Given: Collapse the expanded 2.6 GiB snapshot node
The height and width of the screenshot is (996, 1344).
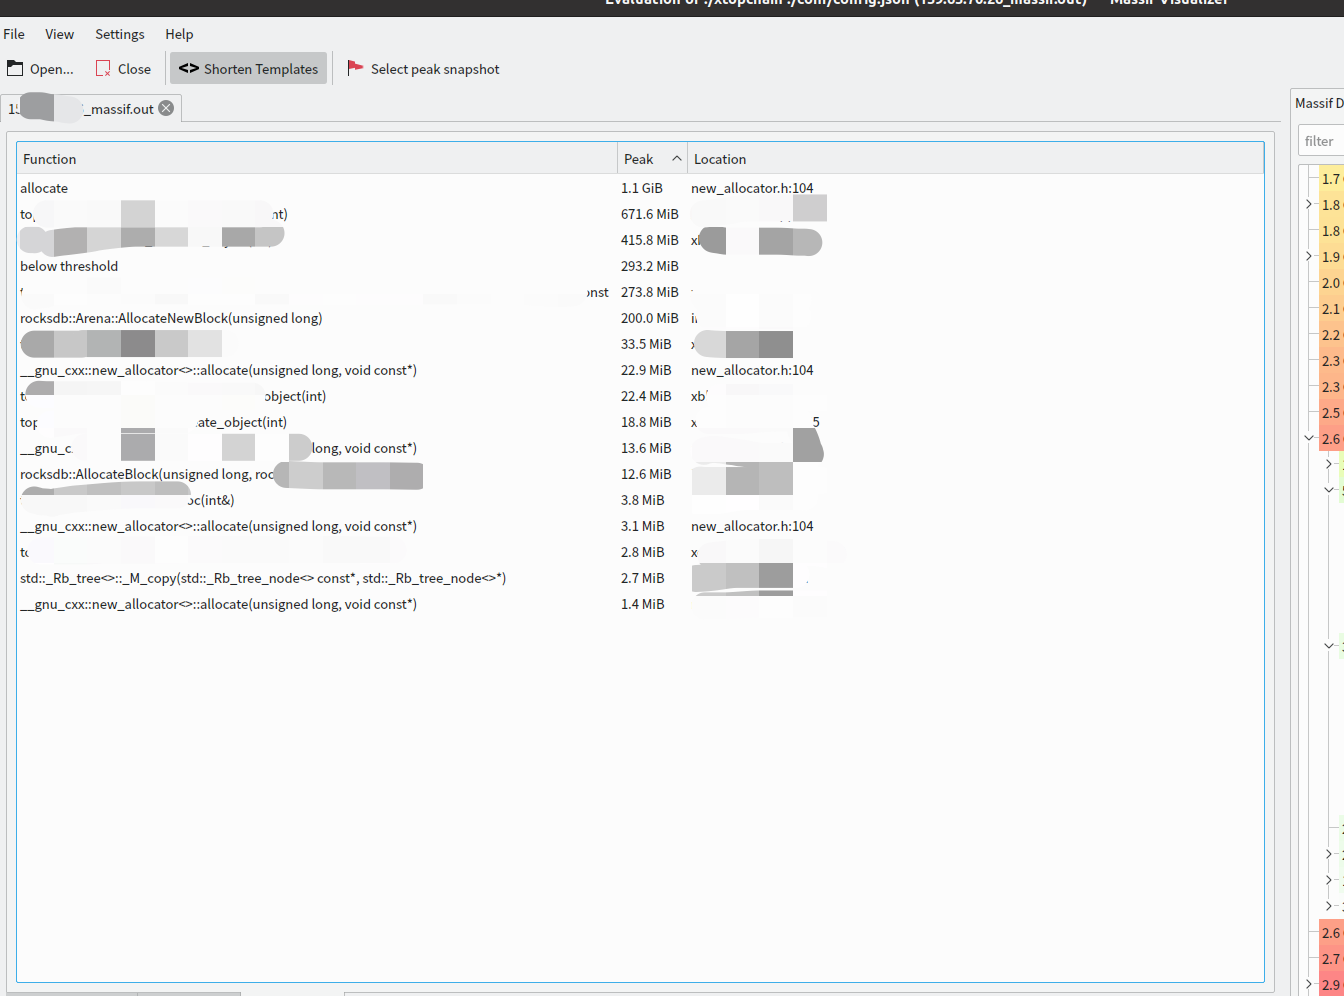Looking at the screenshot, I should (1308, 437).
